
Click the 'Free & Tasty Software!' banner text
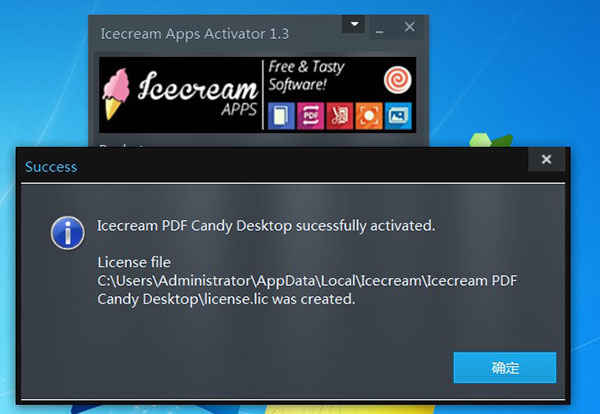coord(306,76)
